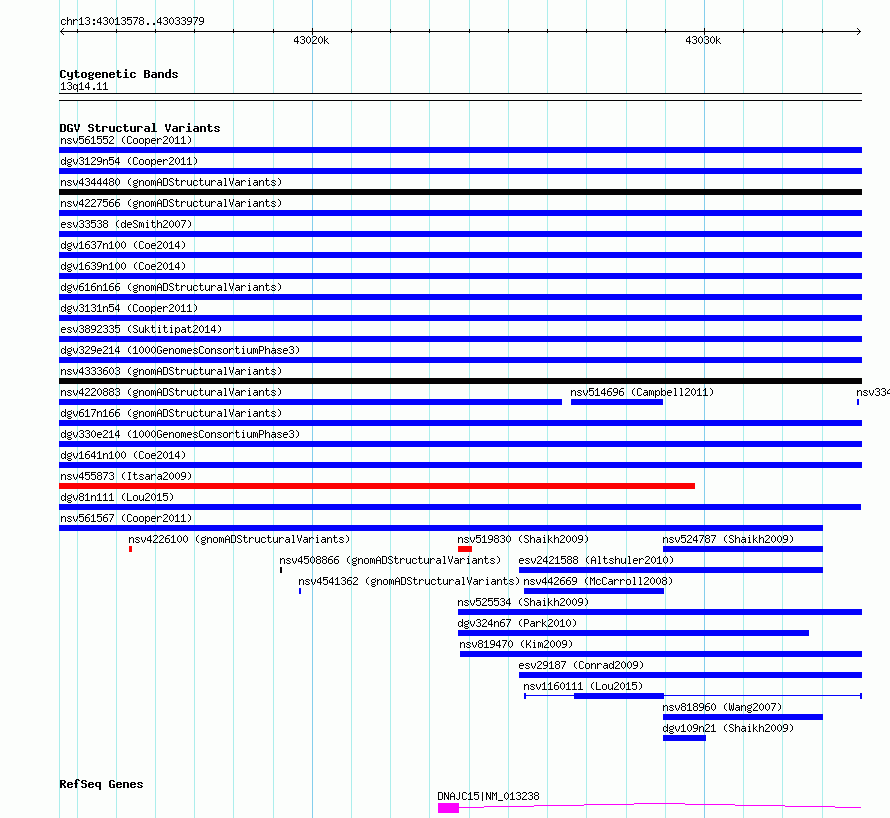
Task: Select the short blue dgv109n21 bar
Action: [x=685, y=738]
